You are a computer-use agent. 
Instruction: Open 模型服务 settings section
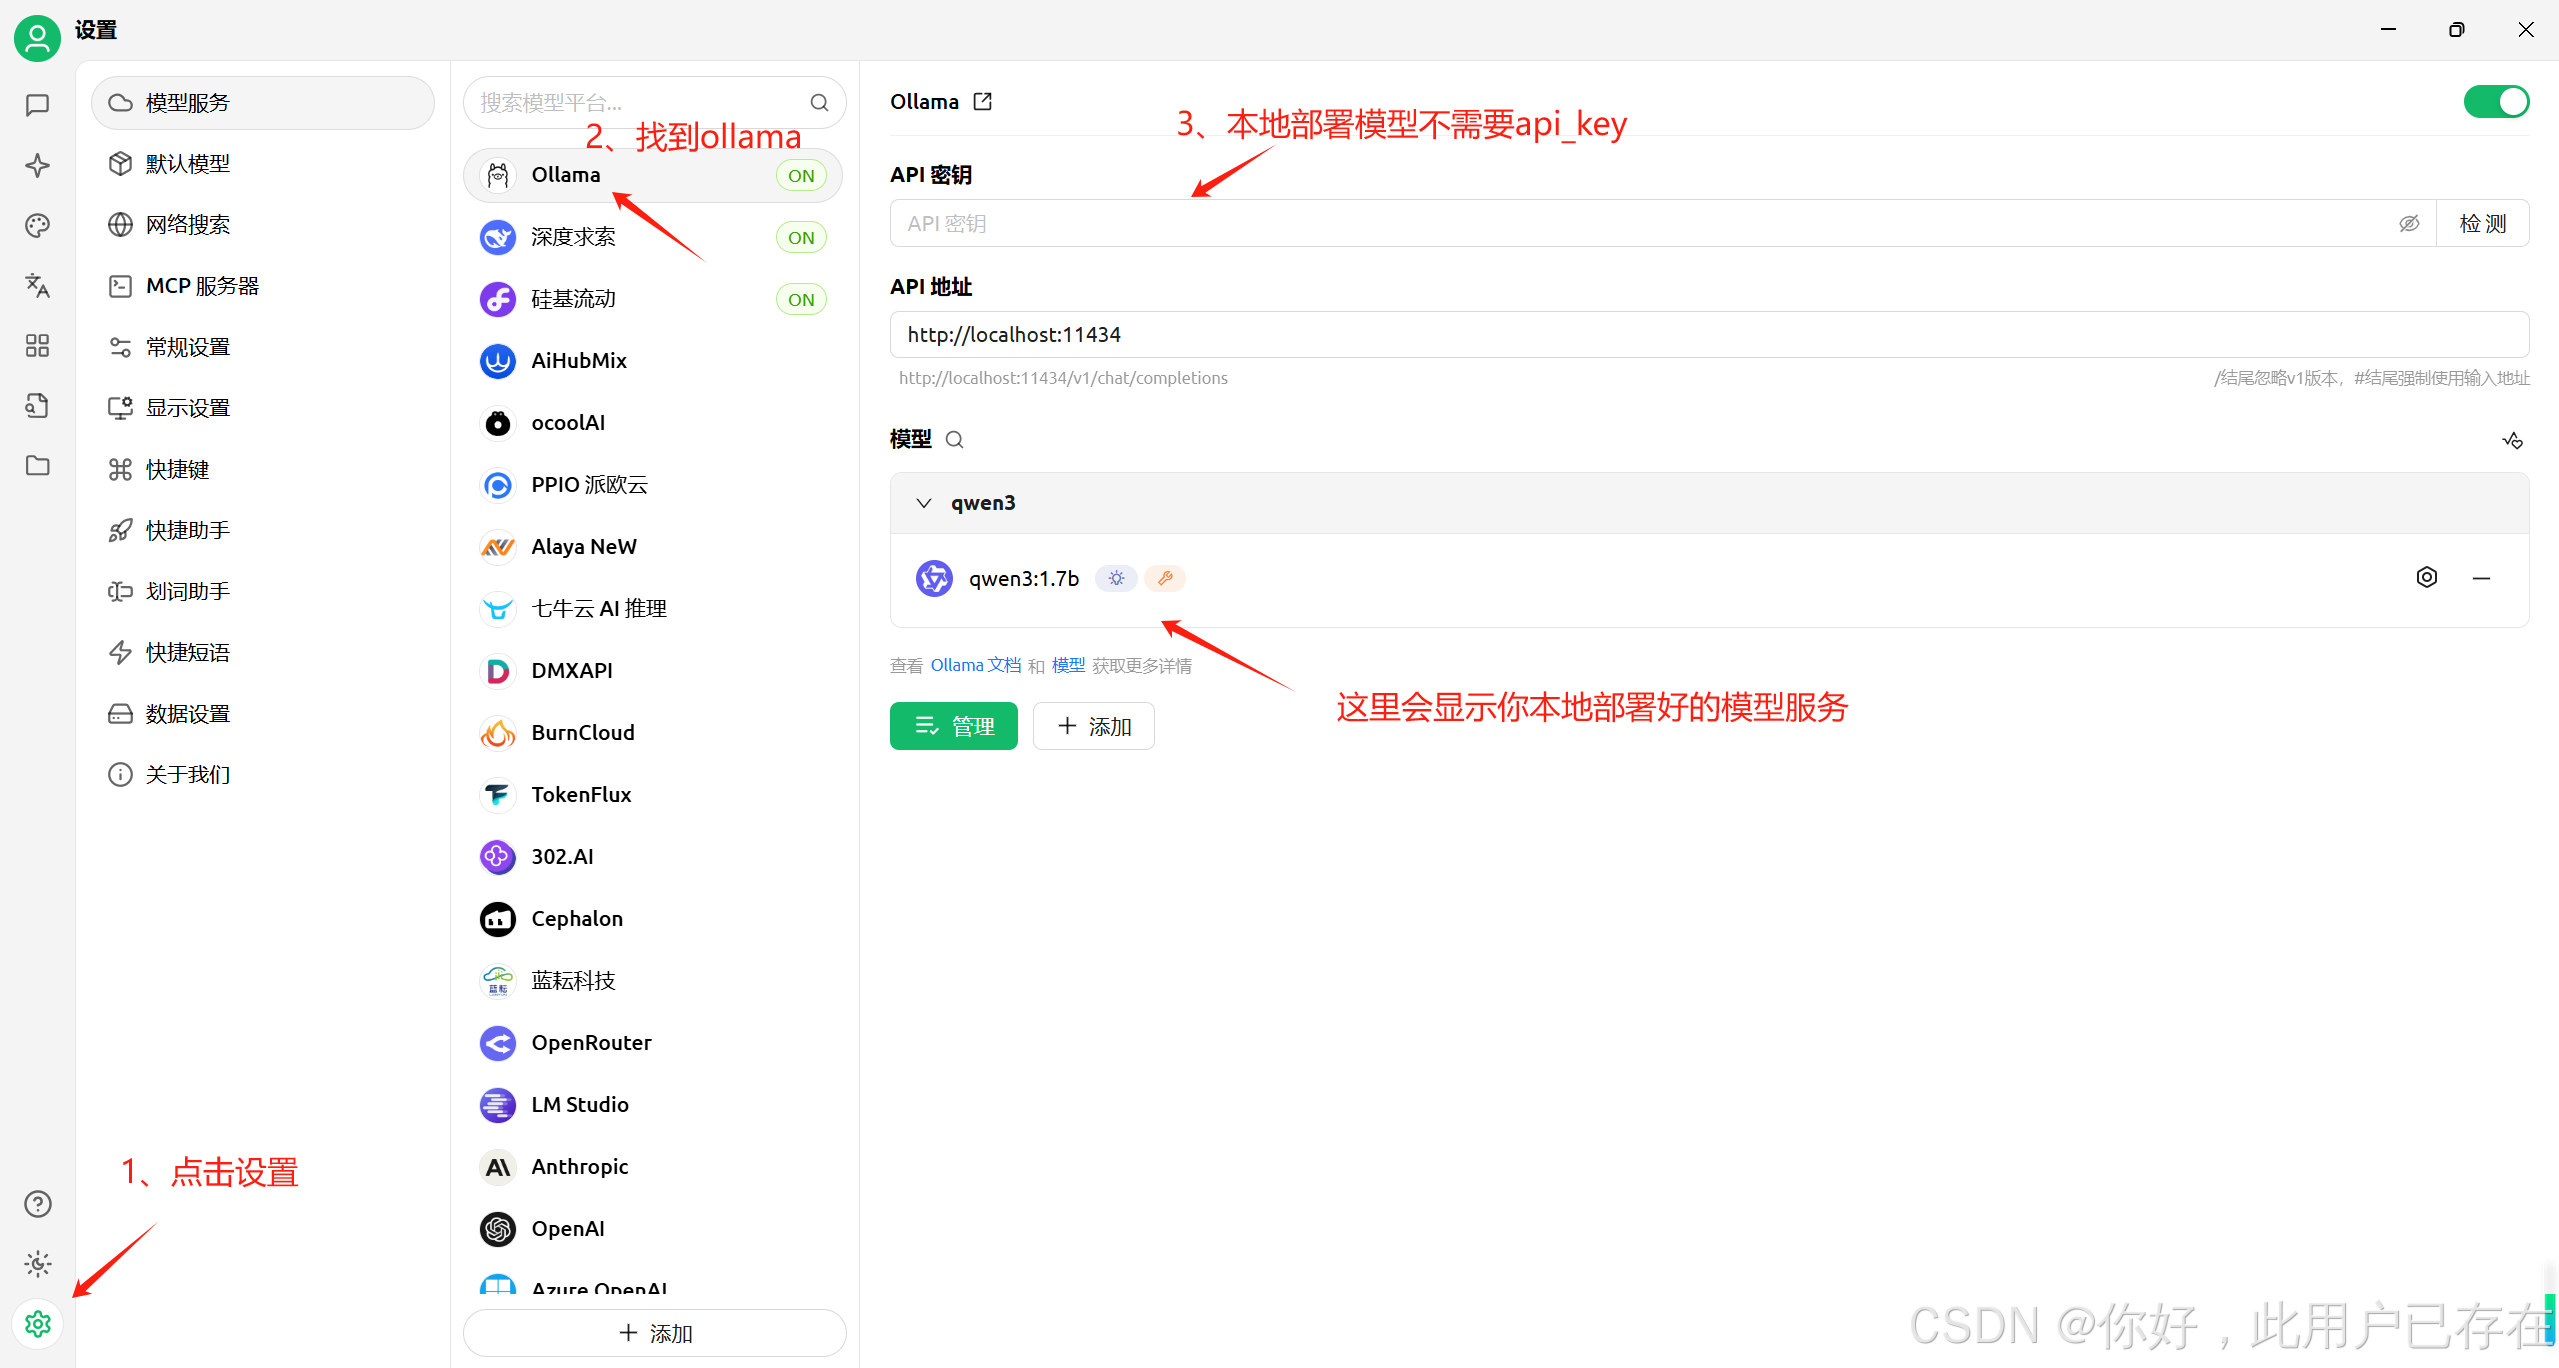(x=263, y=103)
